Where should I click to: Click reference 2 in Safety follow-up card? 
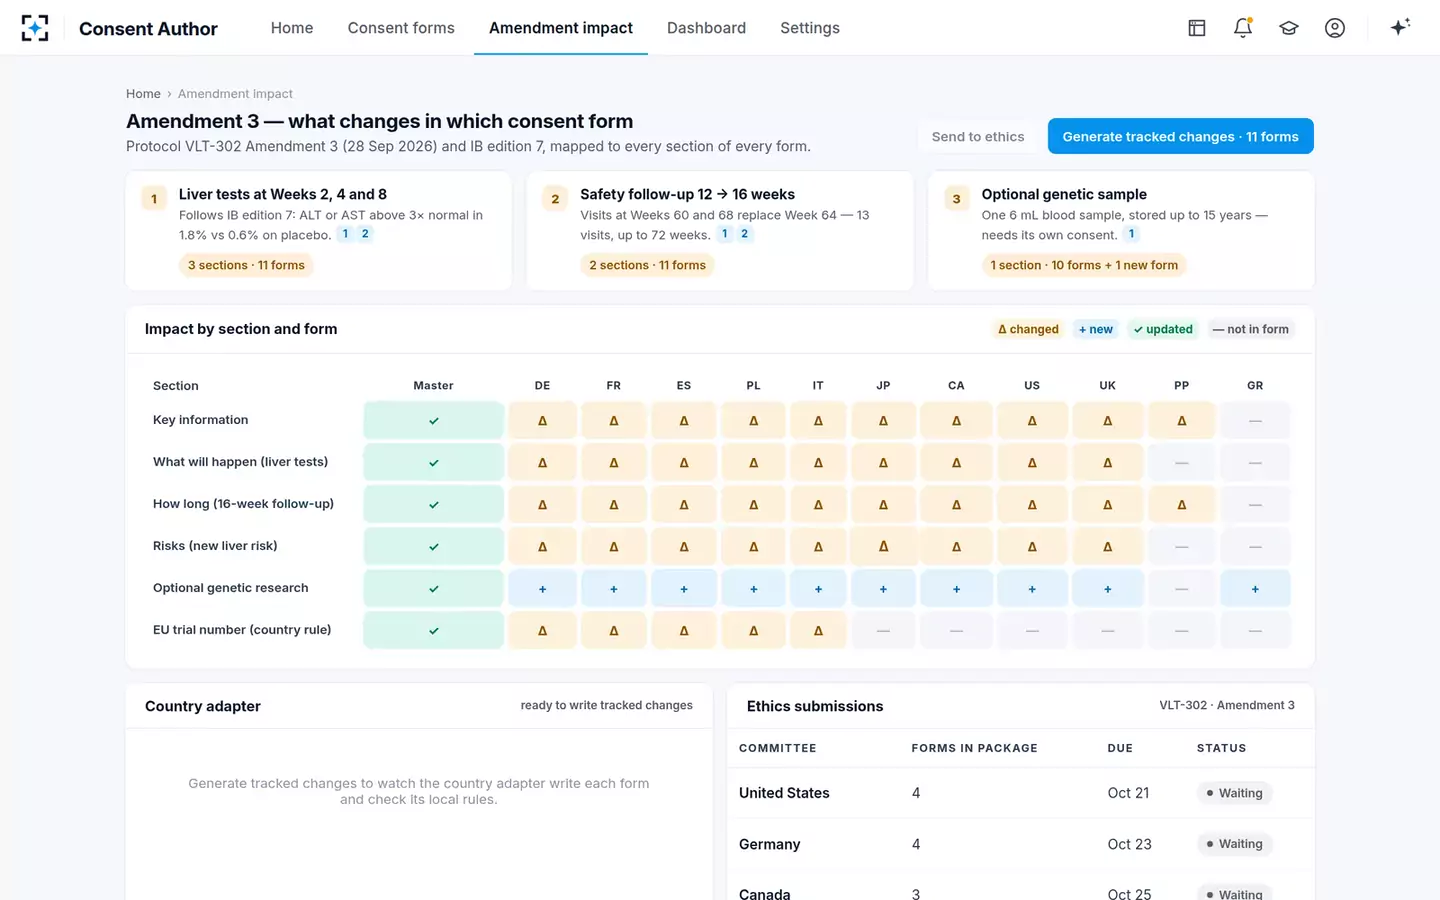coord(744,234)
